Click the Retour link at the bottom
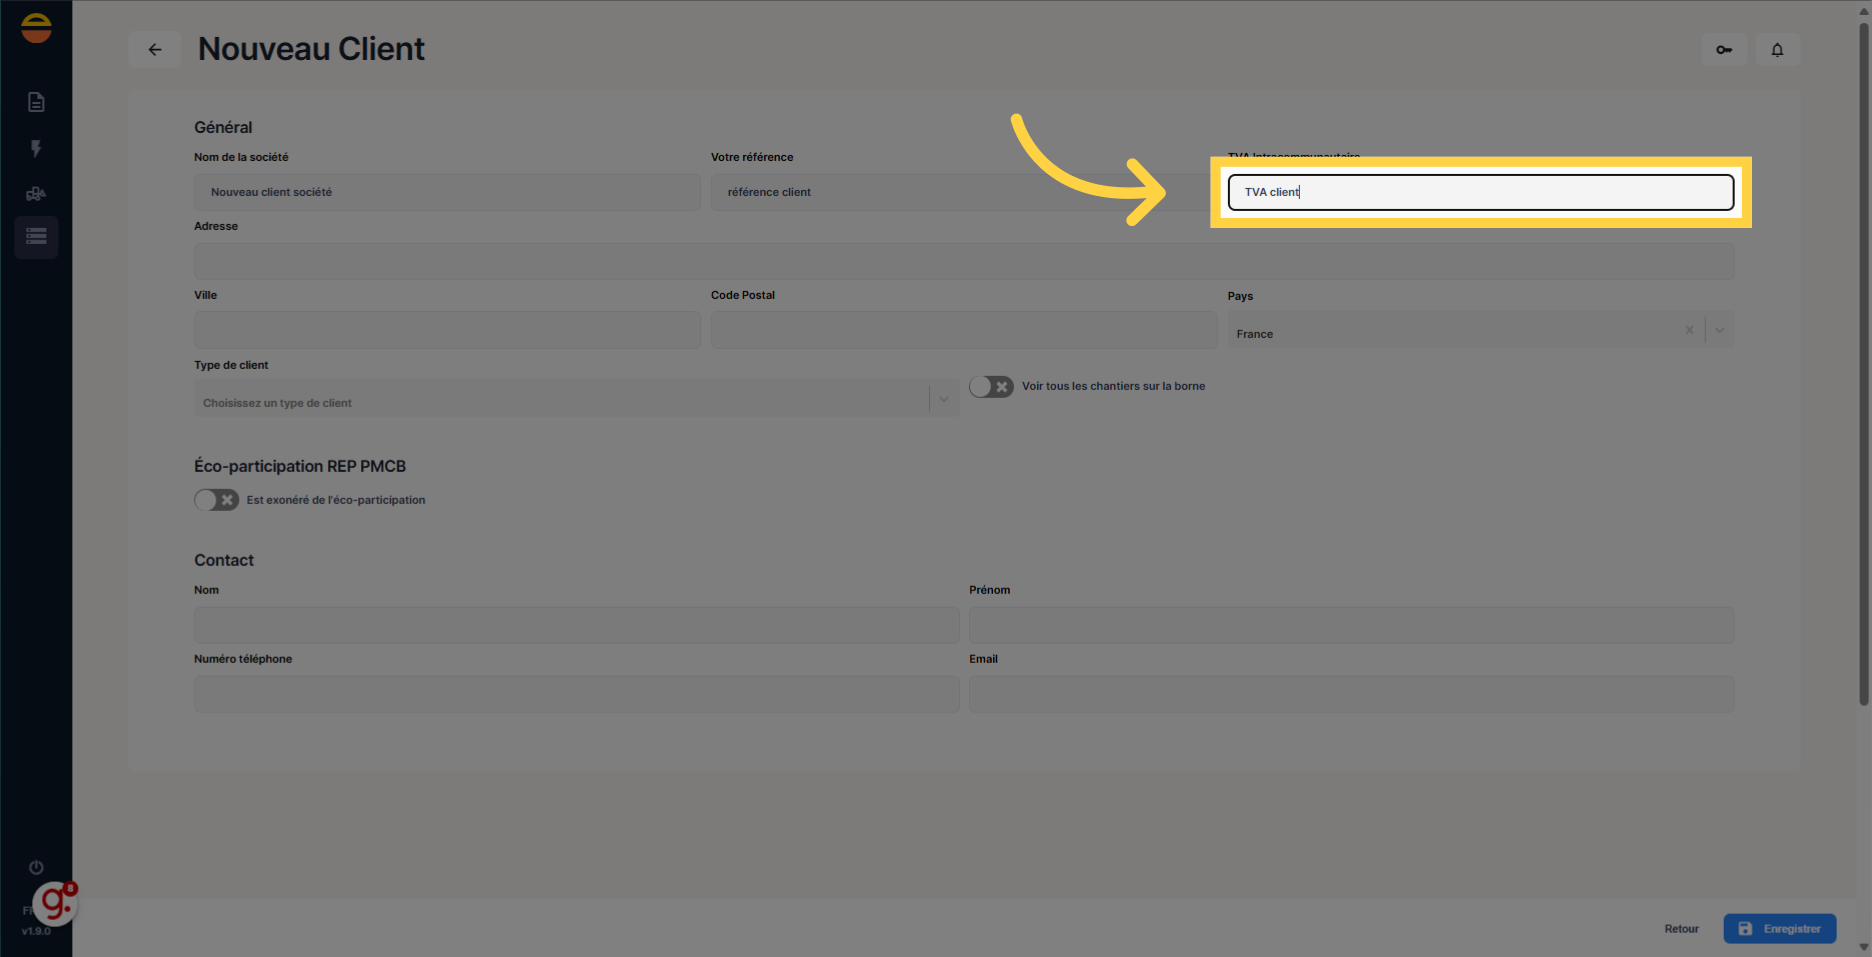The width and height of the screenshot is (1872, 957). (x=1681, y=928)
